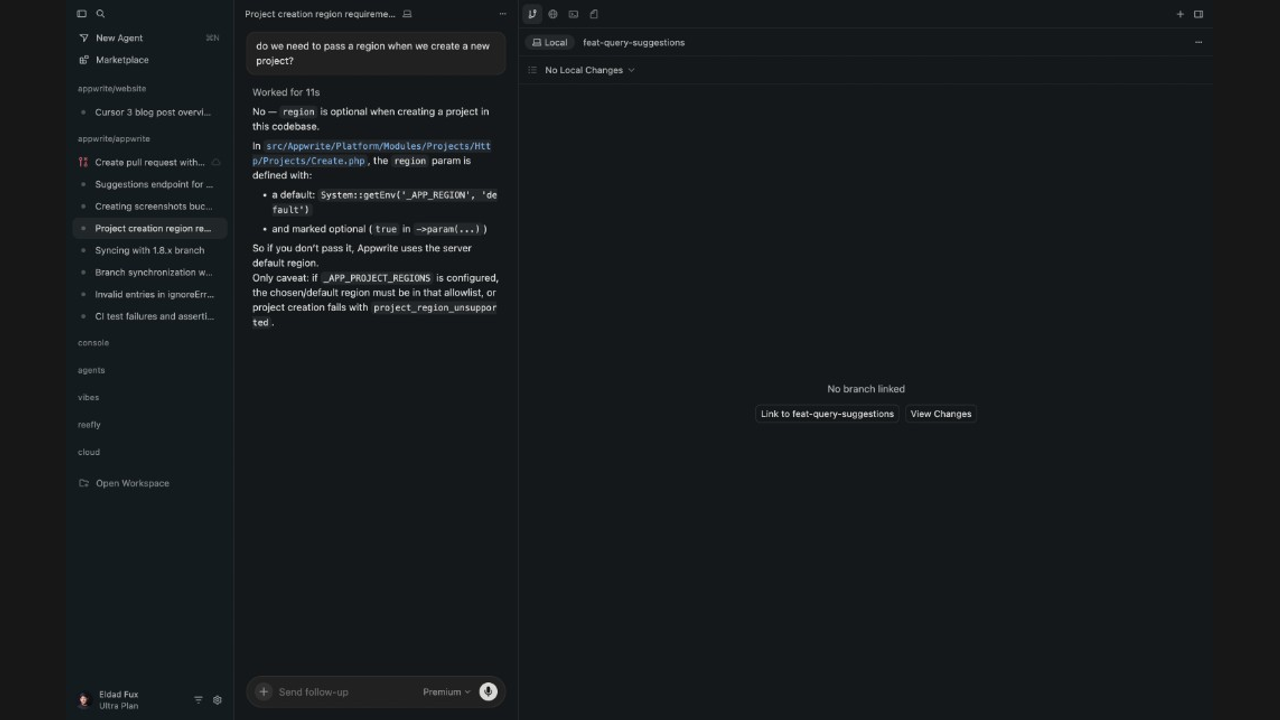Open the notes panel icon
Image resolution: width=1280 pixels, height=720 pixels.
click(594, 14)
